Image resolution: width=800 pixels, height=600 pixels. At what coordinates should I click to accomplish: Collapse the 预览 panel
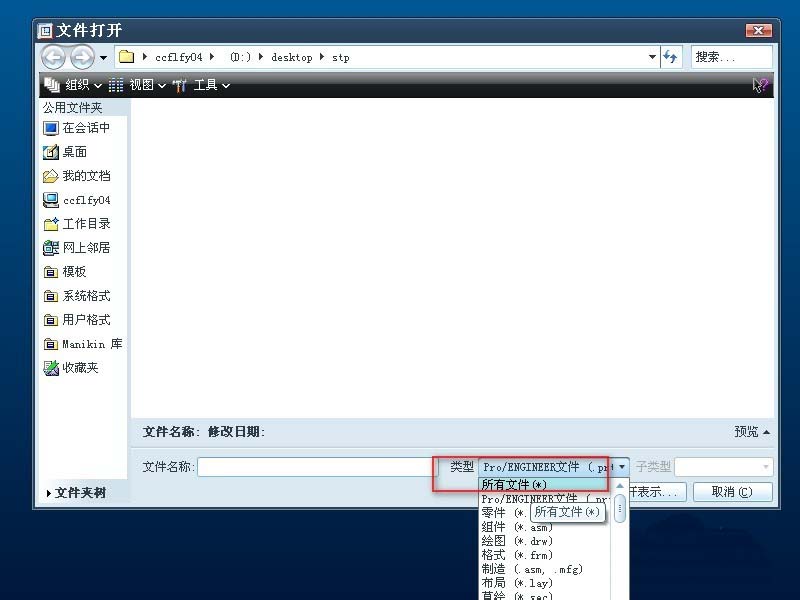746,431
